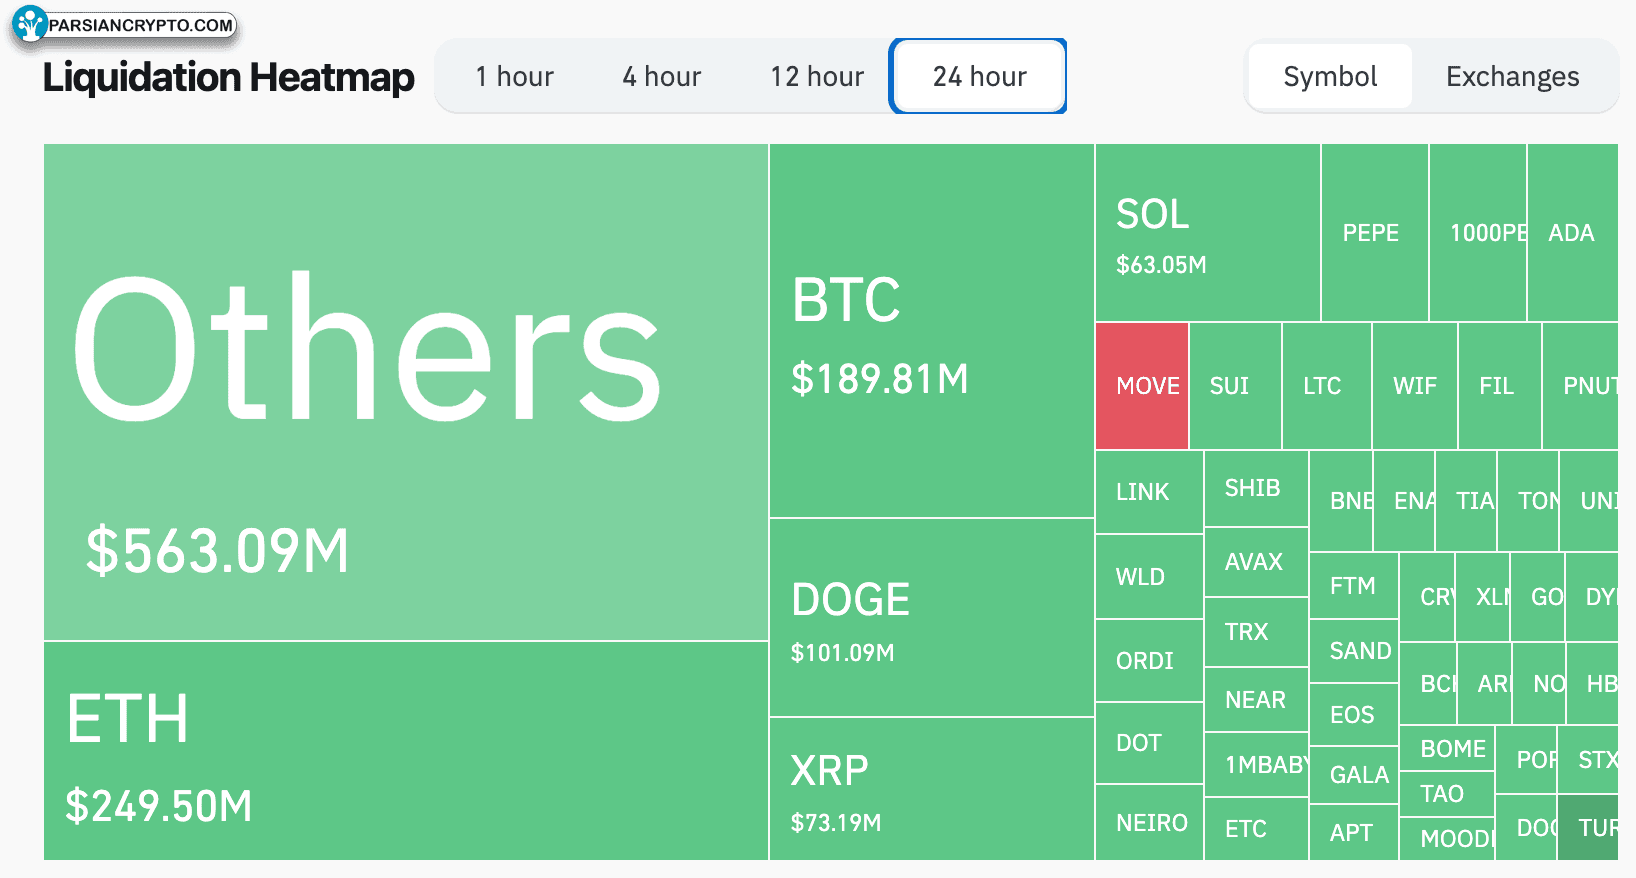Click the NEIRO tile
The image size is (1636, 878).
coord(1149,822)
